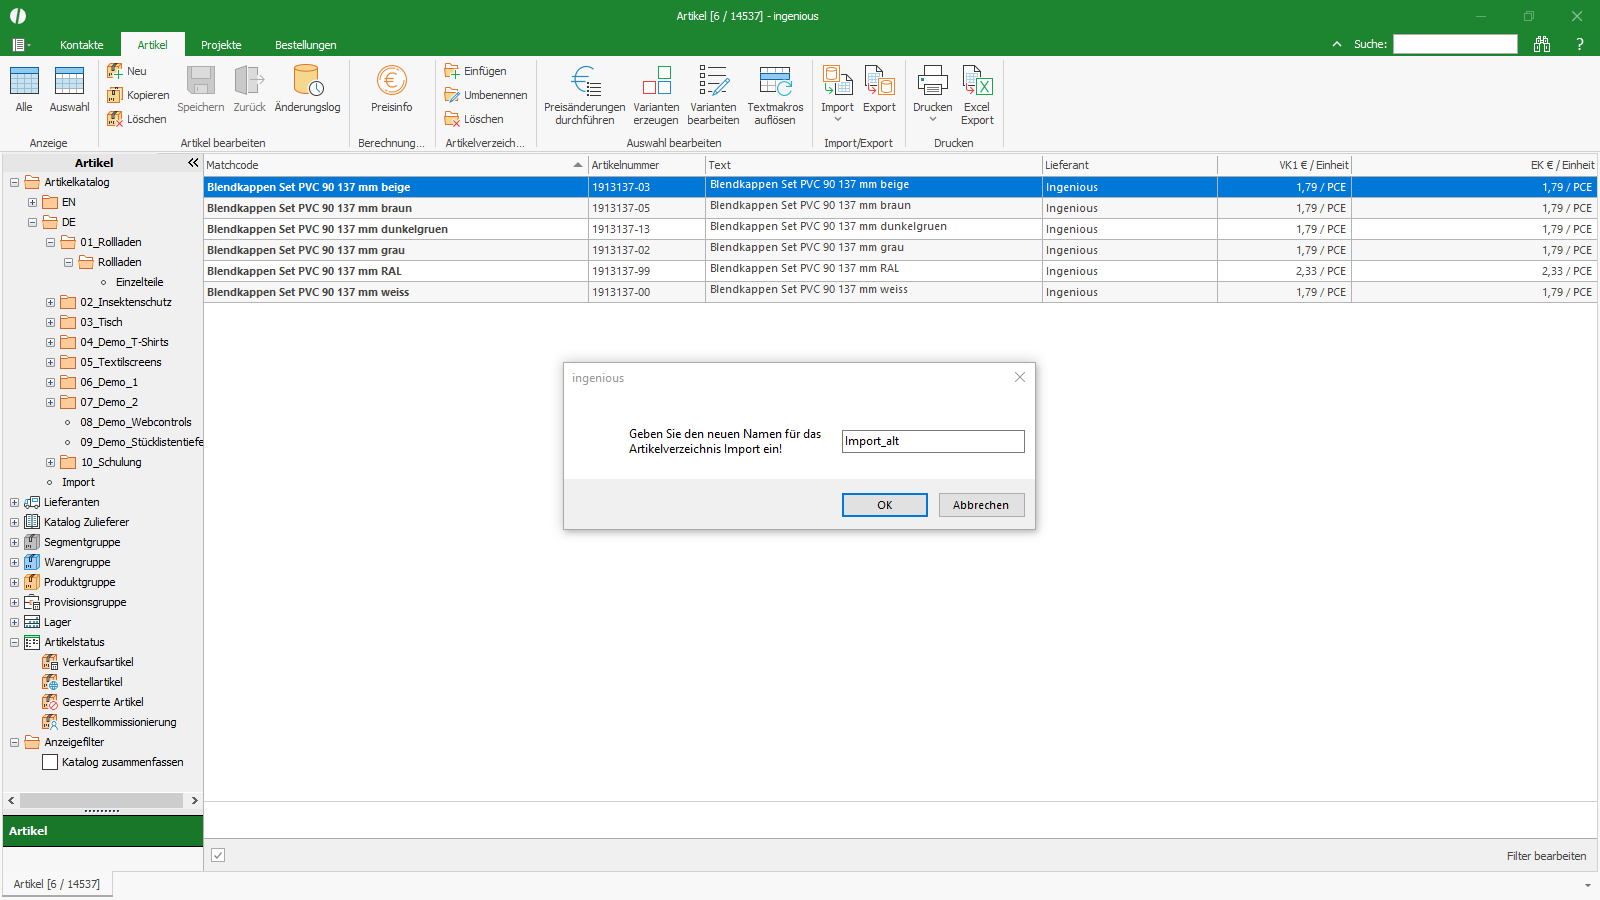
Task: Select the Import tree entry
Action: pyautogui.click(x=78, y=482)
